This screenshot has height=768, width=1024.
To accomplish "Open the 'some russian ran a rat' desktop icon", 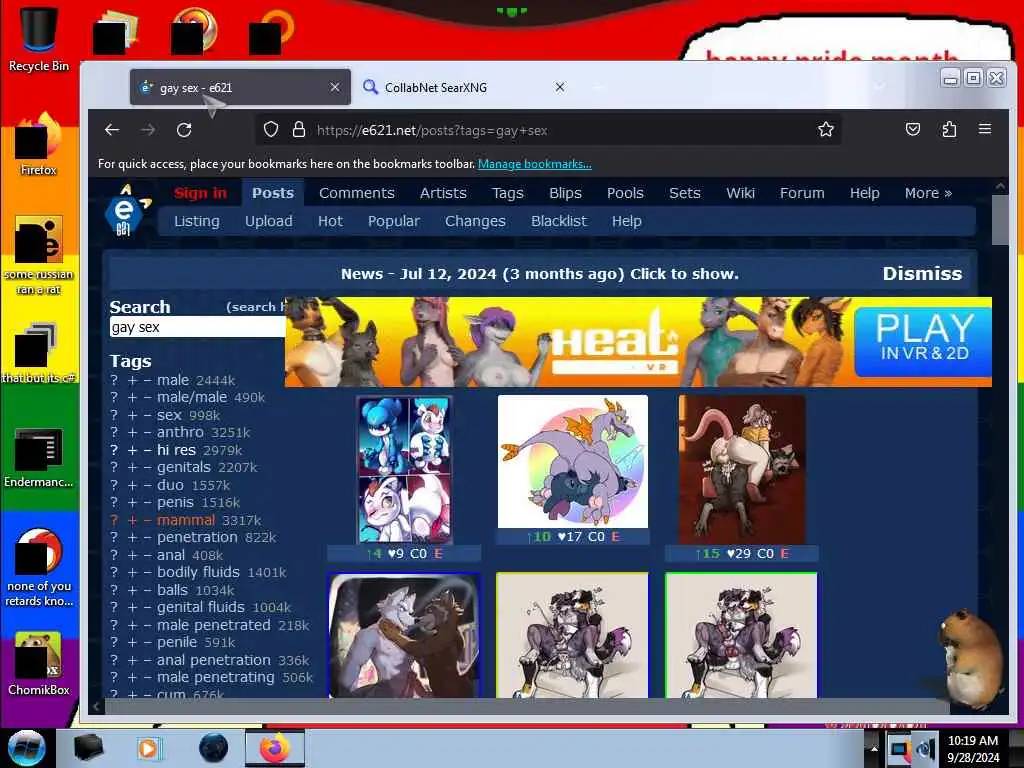I will point(39,255).
